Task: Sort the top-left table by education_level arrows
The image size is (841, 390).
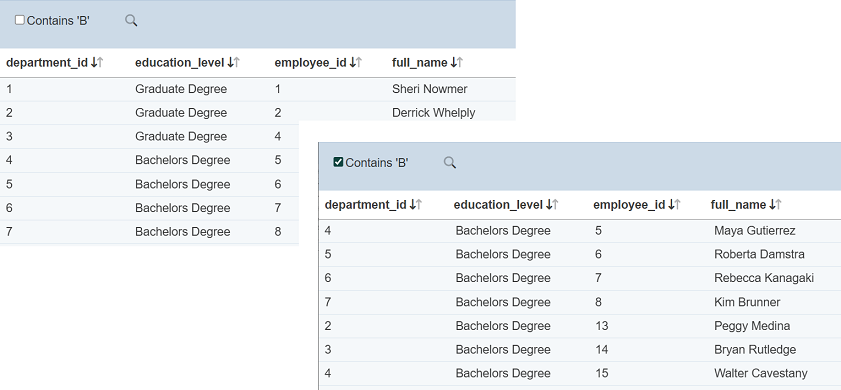Action: [x=233, y=63]
